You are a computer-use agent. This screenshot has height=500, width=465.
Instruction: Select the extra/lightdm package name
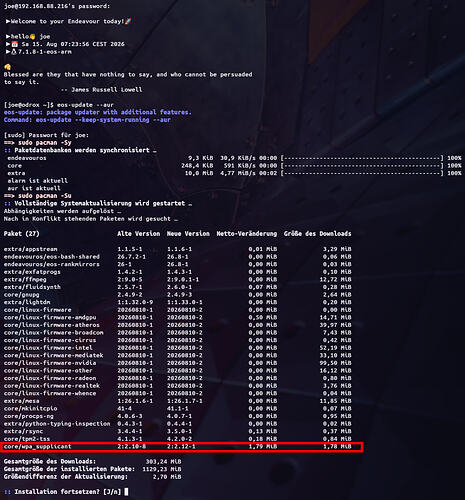tap(27, 302)
